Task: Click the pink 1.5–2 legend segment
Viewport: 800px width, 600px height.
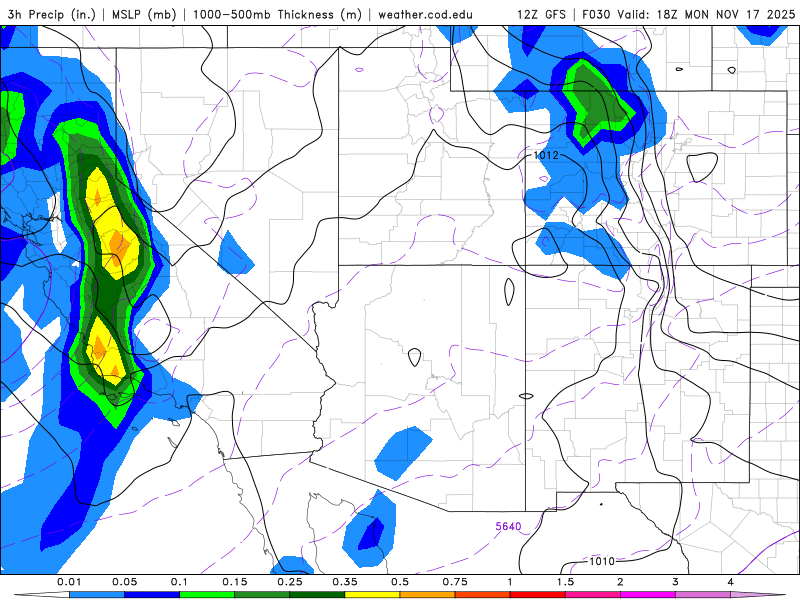Action: (593, 595)
